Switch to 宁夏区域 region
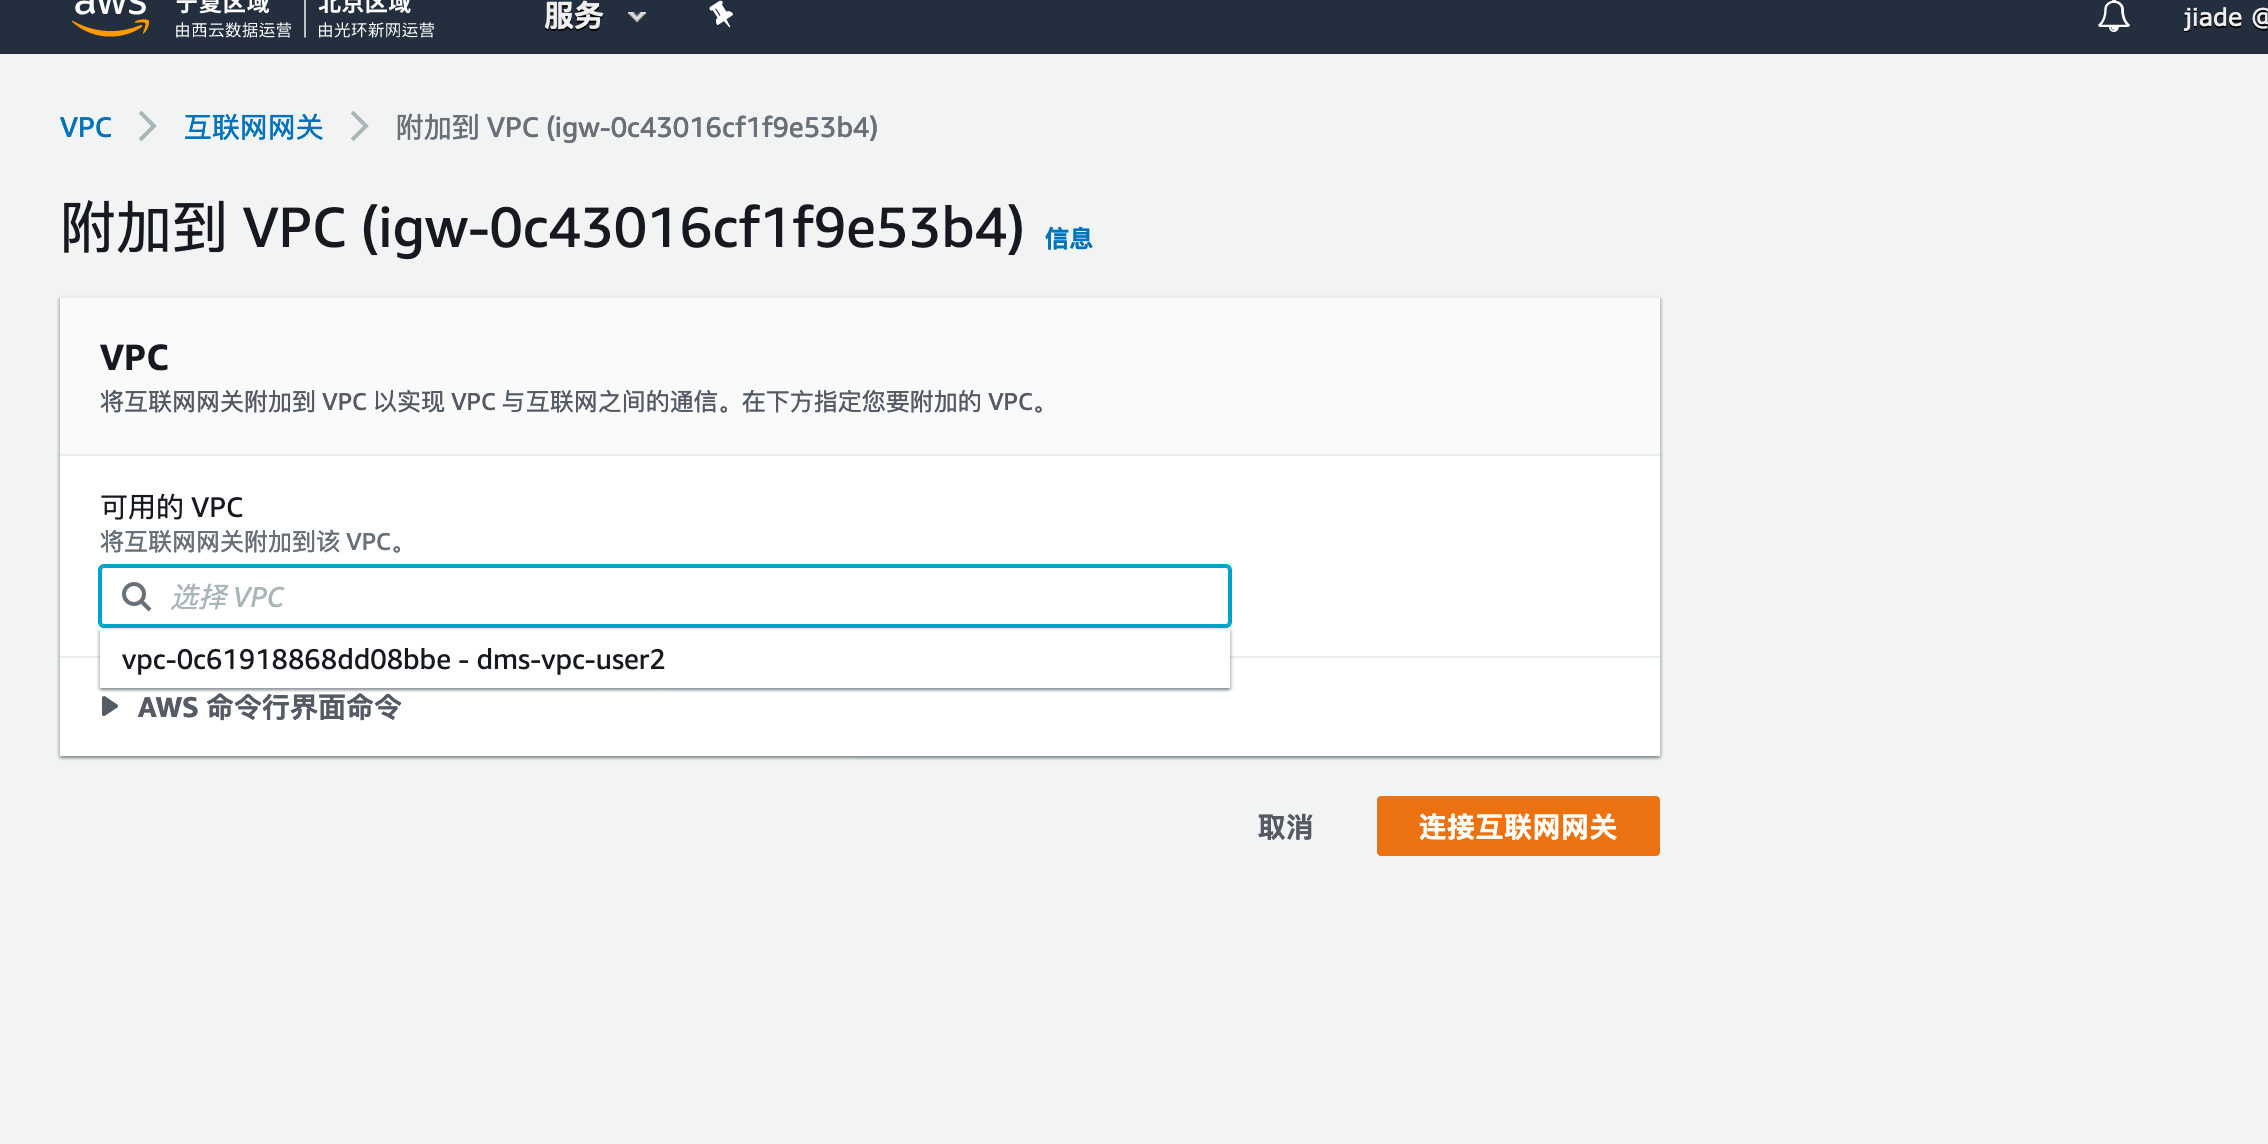 [x=232, y=17]
